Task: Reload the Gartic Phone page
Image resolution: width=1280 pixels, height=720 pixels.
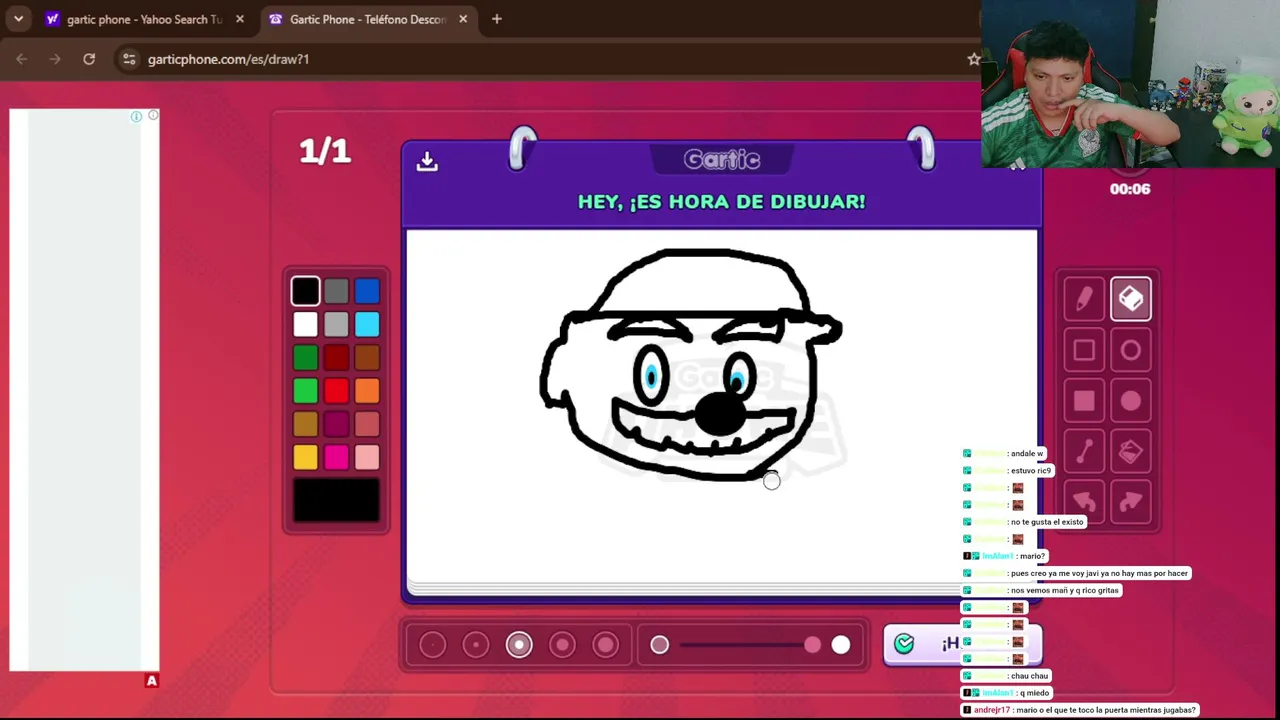Action: (x=89, y=59)
